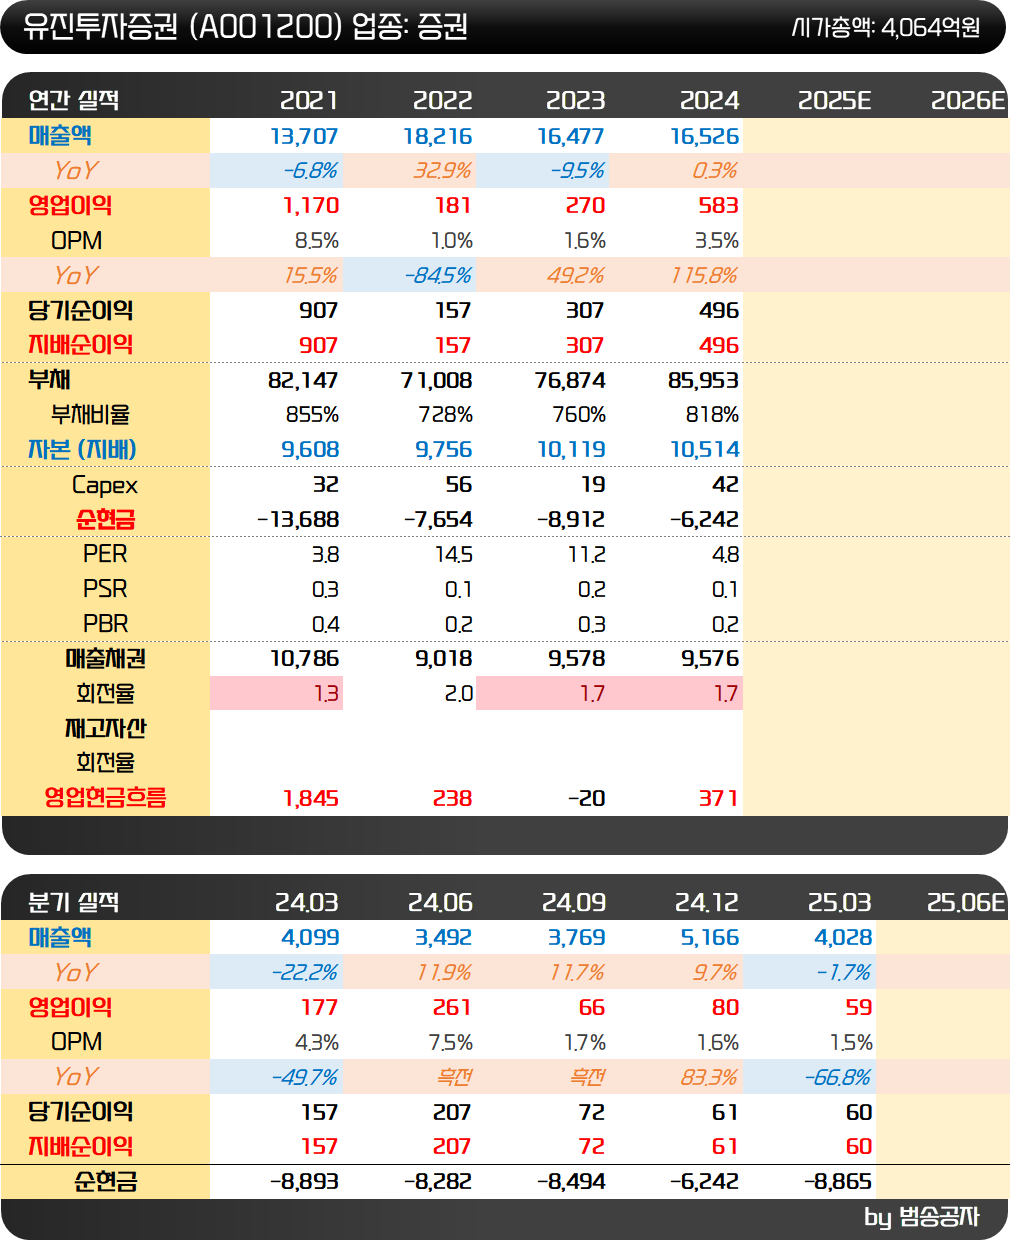Select the annual 매출액 value 16,477

(571, 136)
